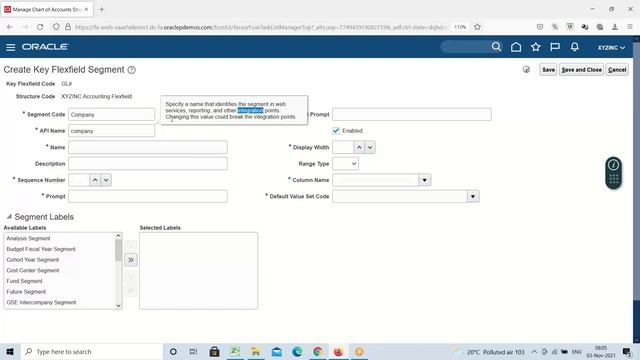Decrease the Sequence Number with down arrow
640x360 pixels.
[x=106, y=180]
